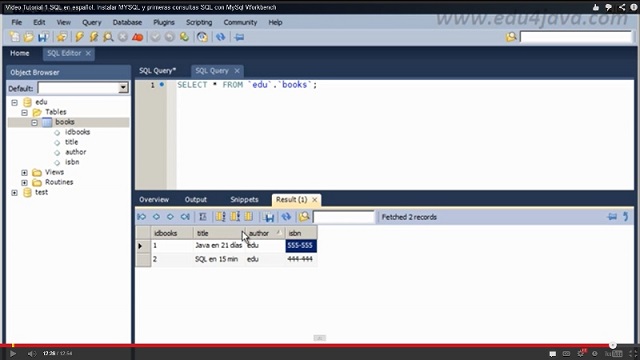Click the video progress bar scrubber

[613, 345]
